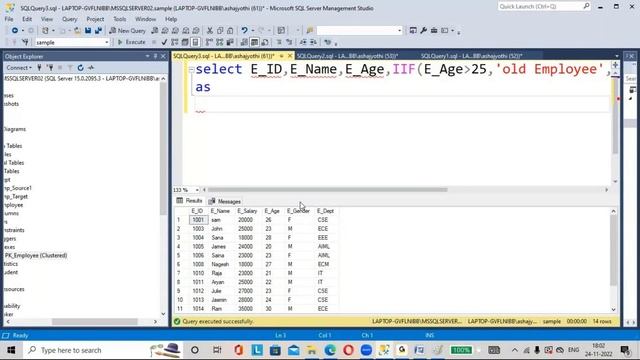The image size is (640, 360).
Task: Toggle Results to Text mode
Action: 244,42
